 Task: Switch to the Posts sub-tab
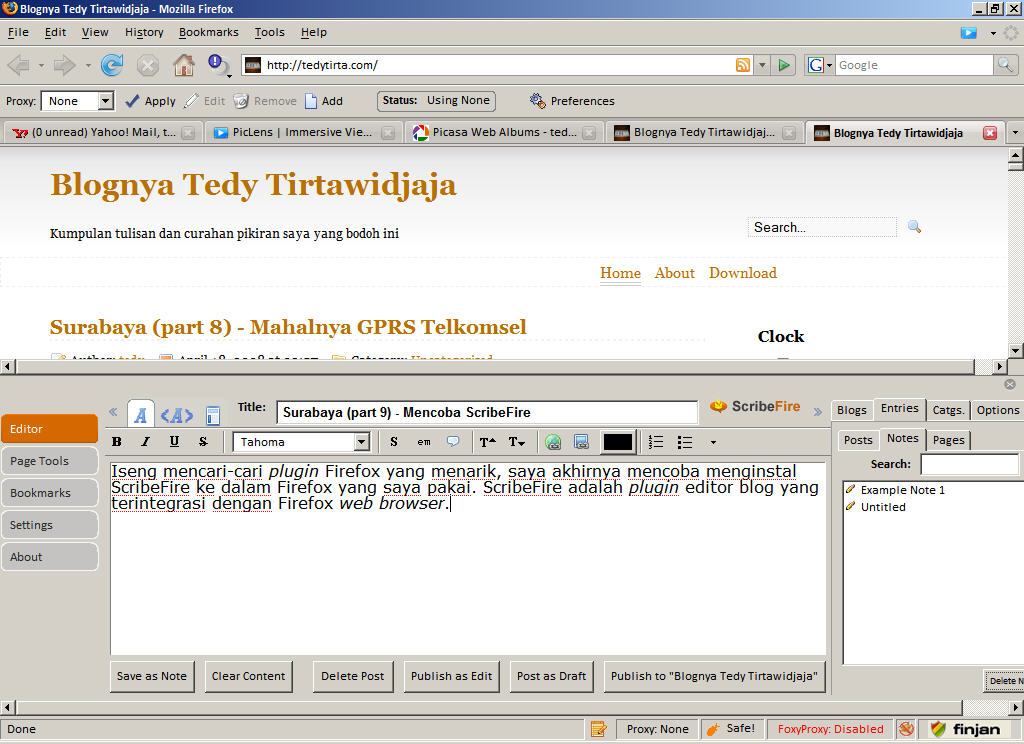point(858,440)
